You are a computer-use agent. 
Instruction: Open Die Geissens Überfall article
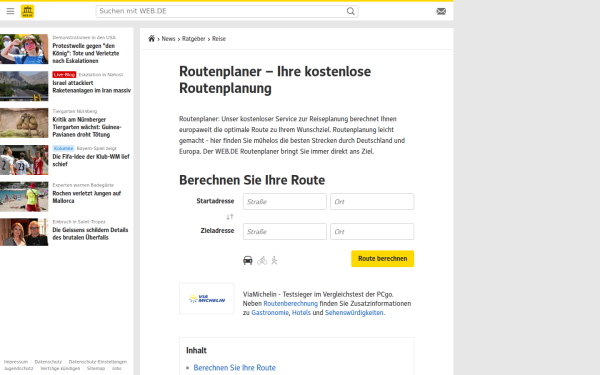90,234
